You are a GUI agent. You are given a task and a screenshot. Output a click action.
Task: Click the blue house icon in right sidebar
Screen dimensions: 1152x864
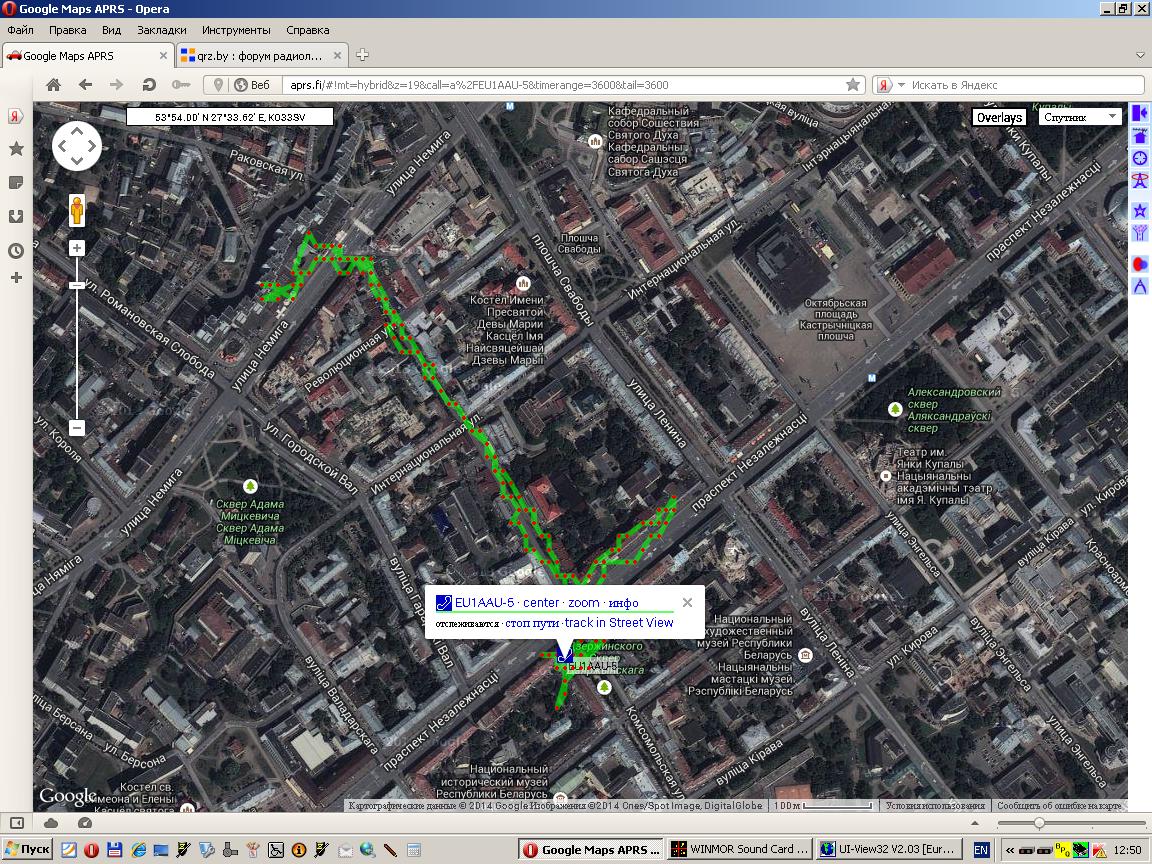[x=1139, y=136]
